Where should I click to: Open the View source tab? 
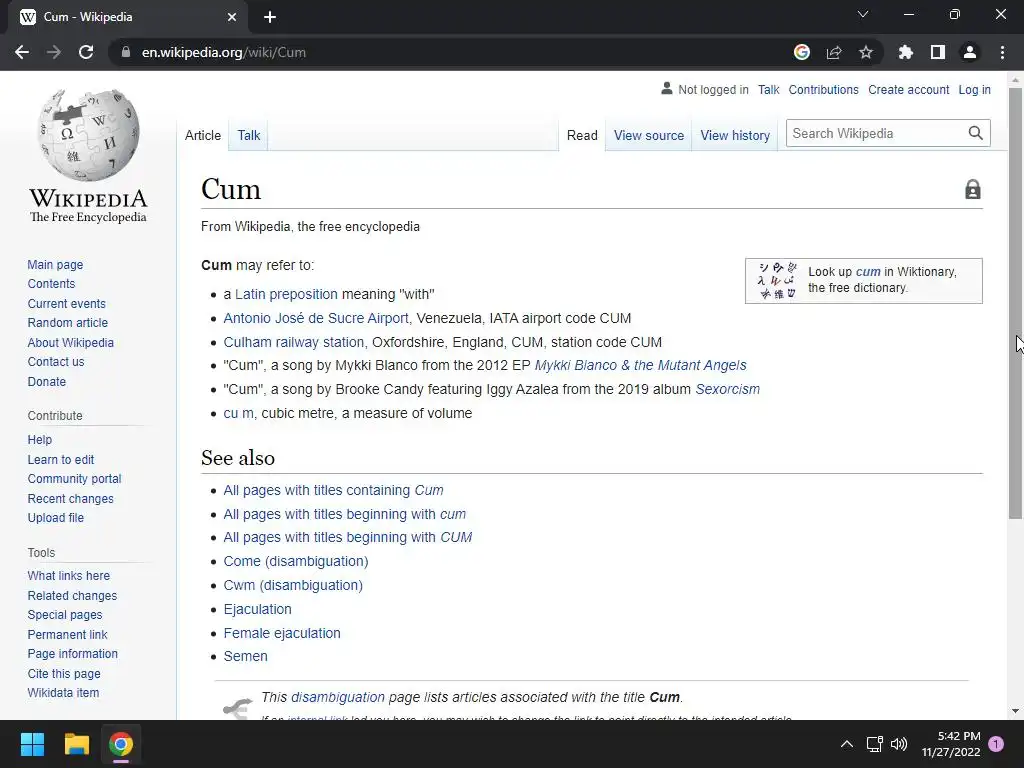[648, 135]
